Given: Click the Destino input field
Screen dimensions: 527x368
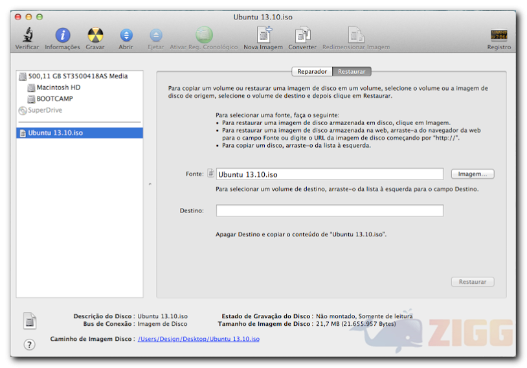Looking at the screenshot, I should 330,211.
